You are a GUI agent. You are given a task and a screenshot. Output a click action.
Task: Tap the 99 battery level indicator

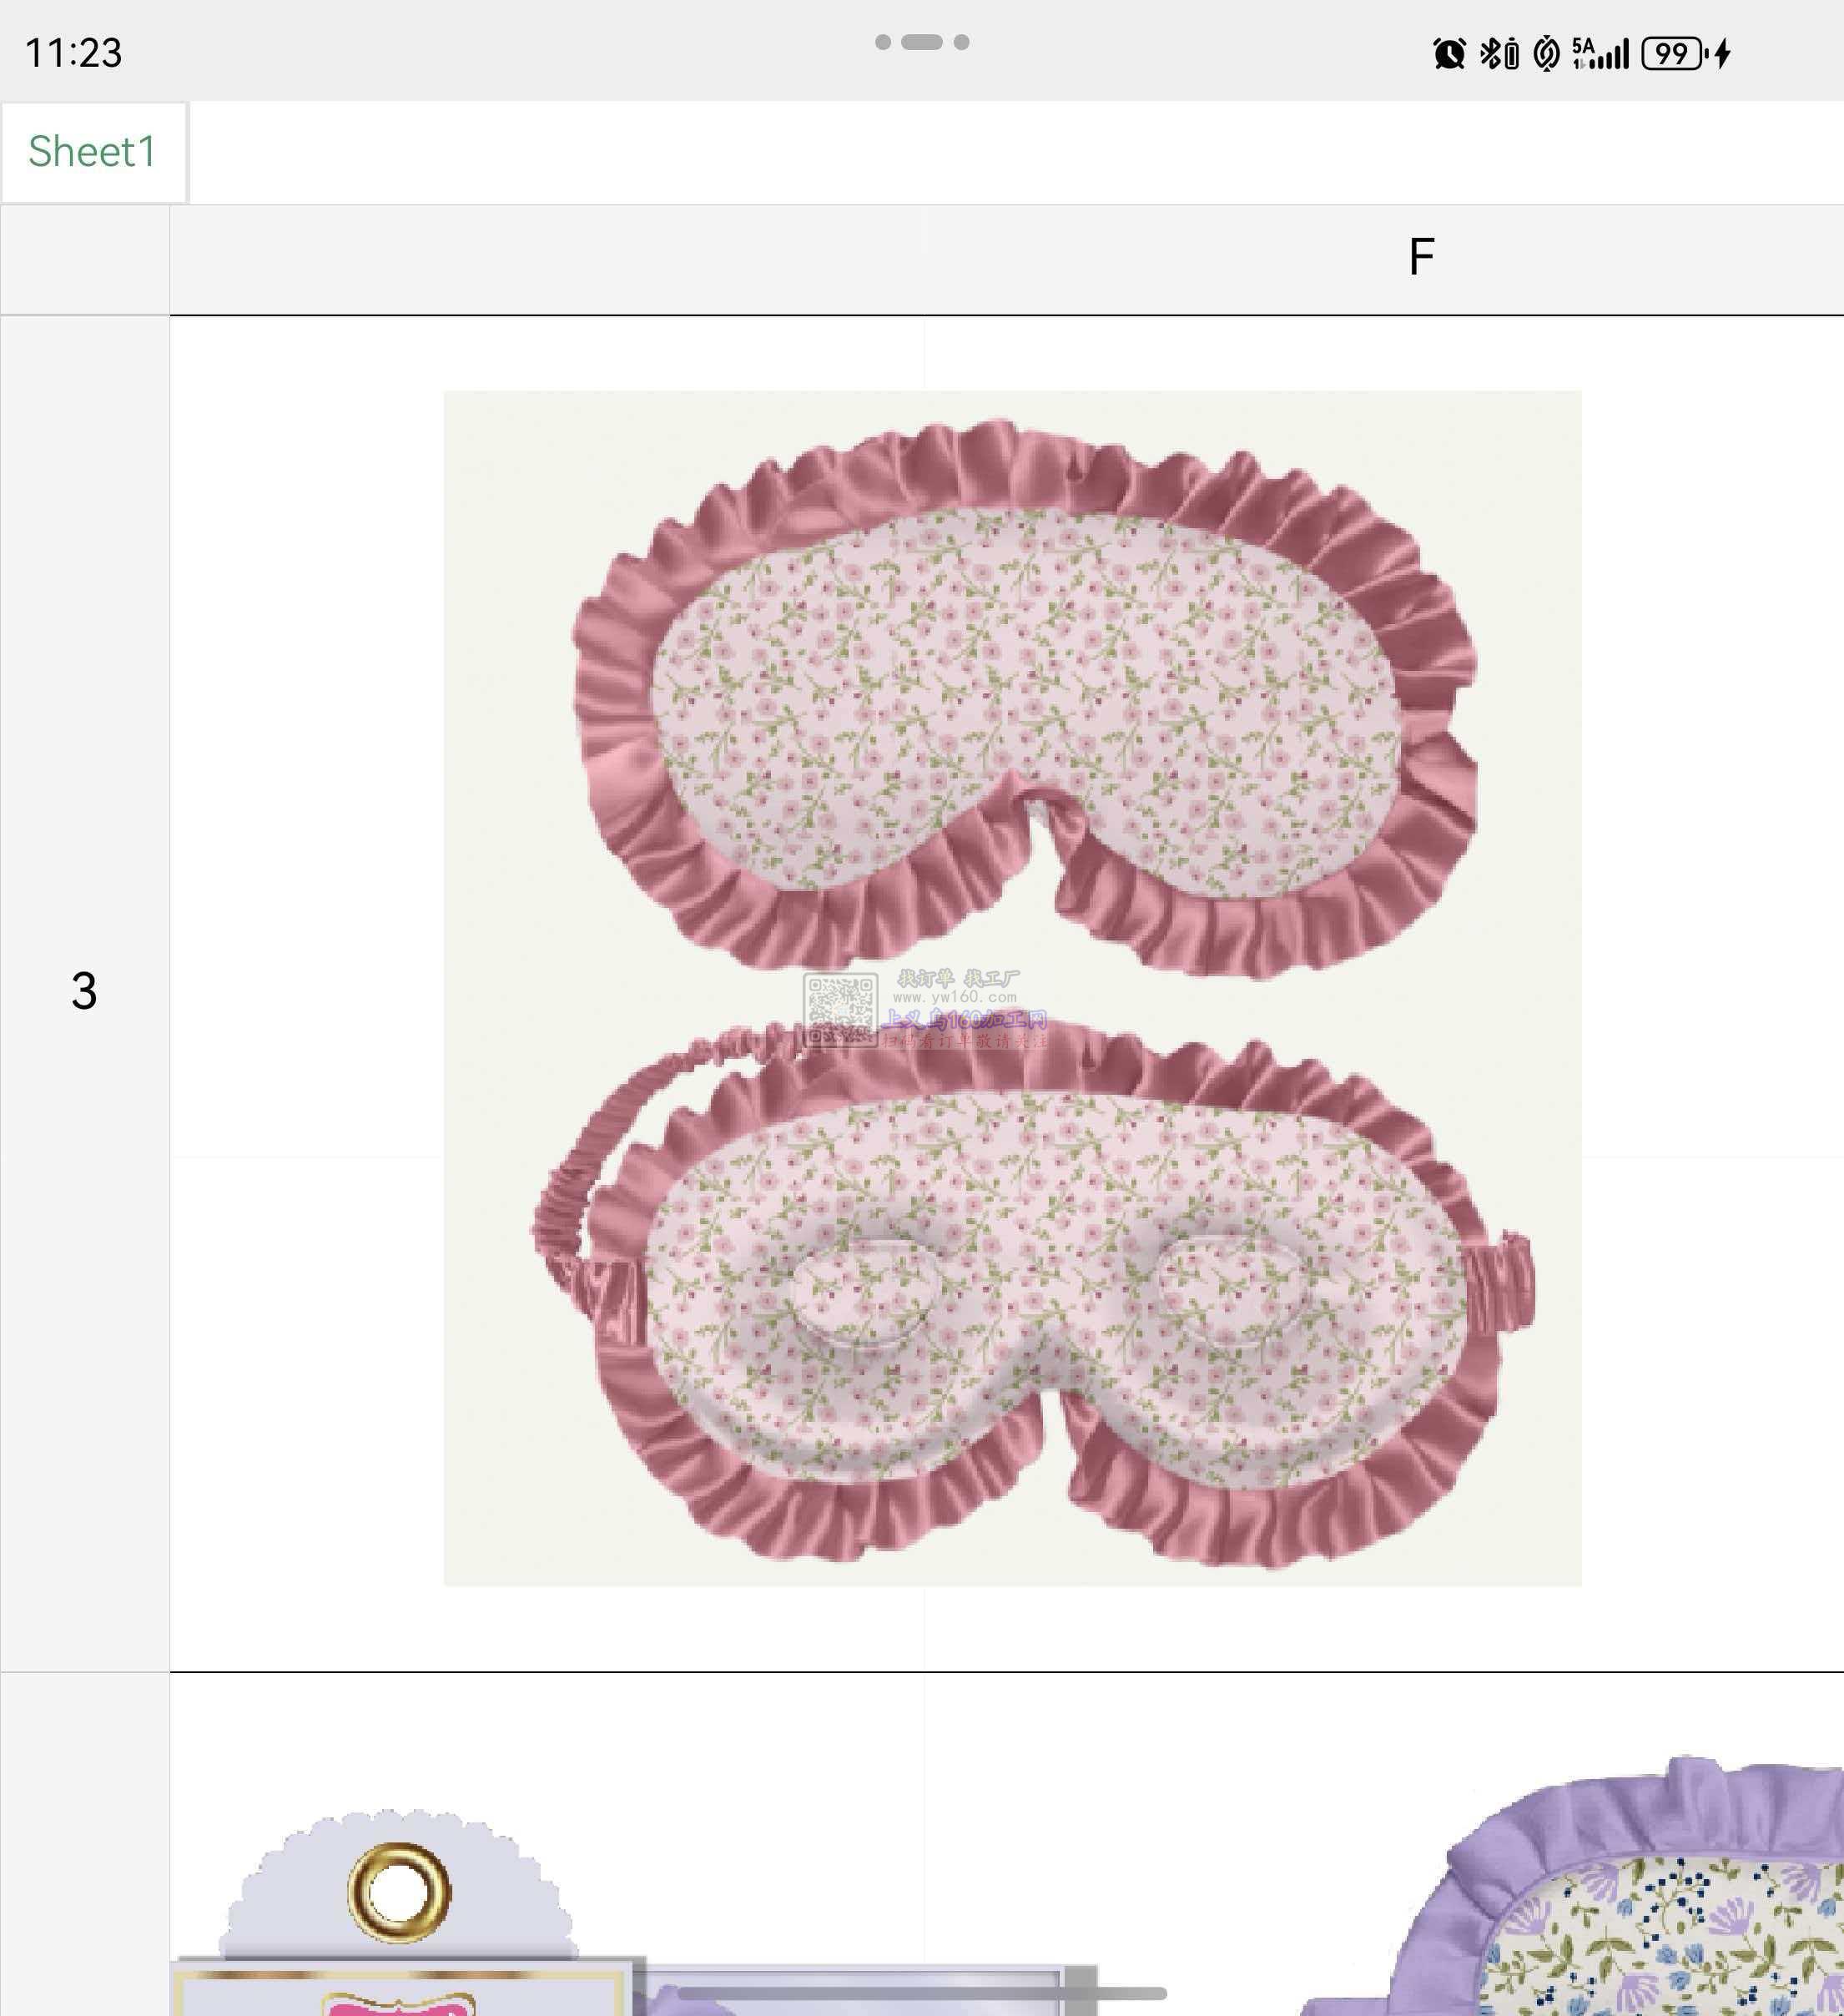click(x=1674, y=53)
